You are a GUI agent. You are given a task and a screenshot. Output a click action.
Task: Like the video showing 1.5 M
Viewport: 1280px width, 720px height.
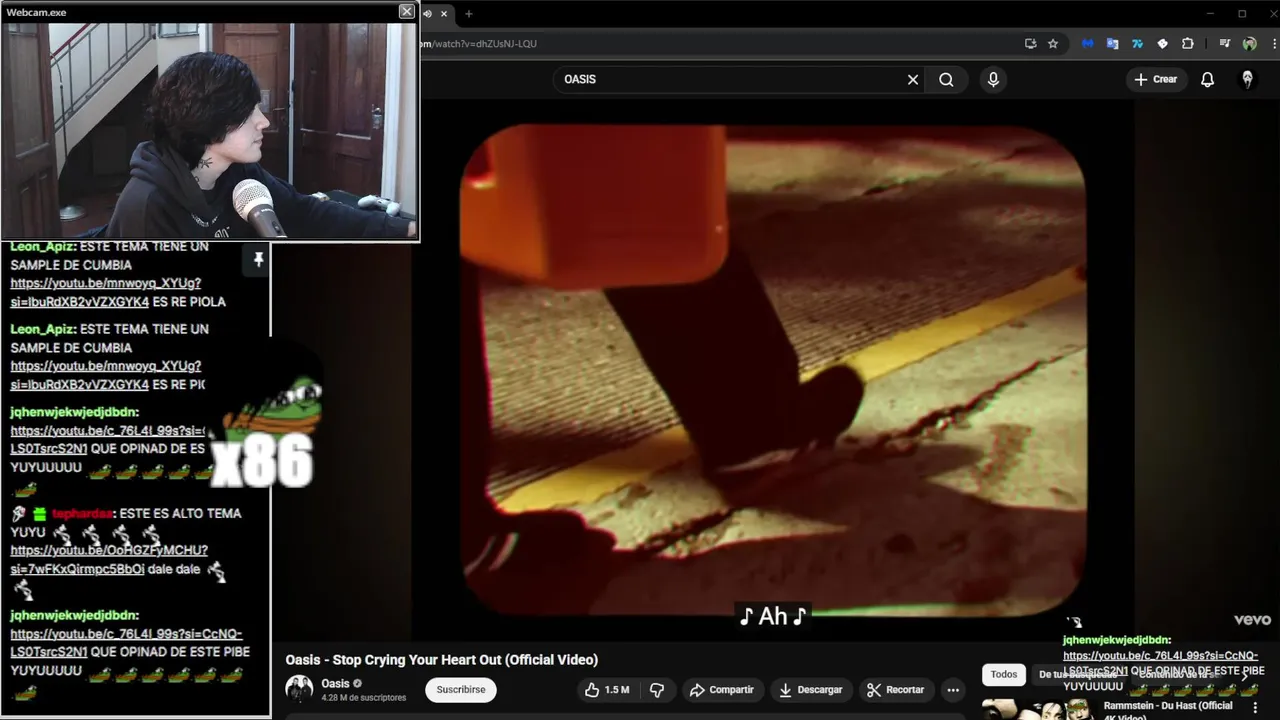pyautogui.click(x=608, y=690)
